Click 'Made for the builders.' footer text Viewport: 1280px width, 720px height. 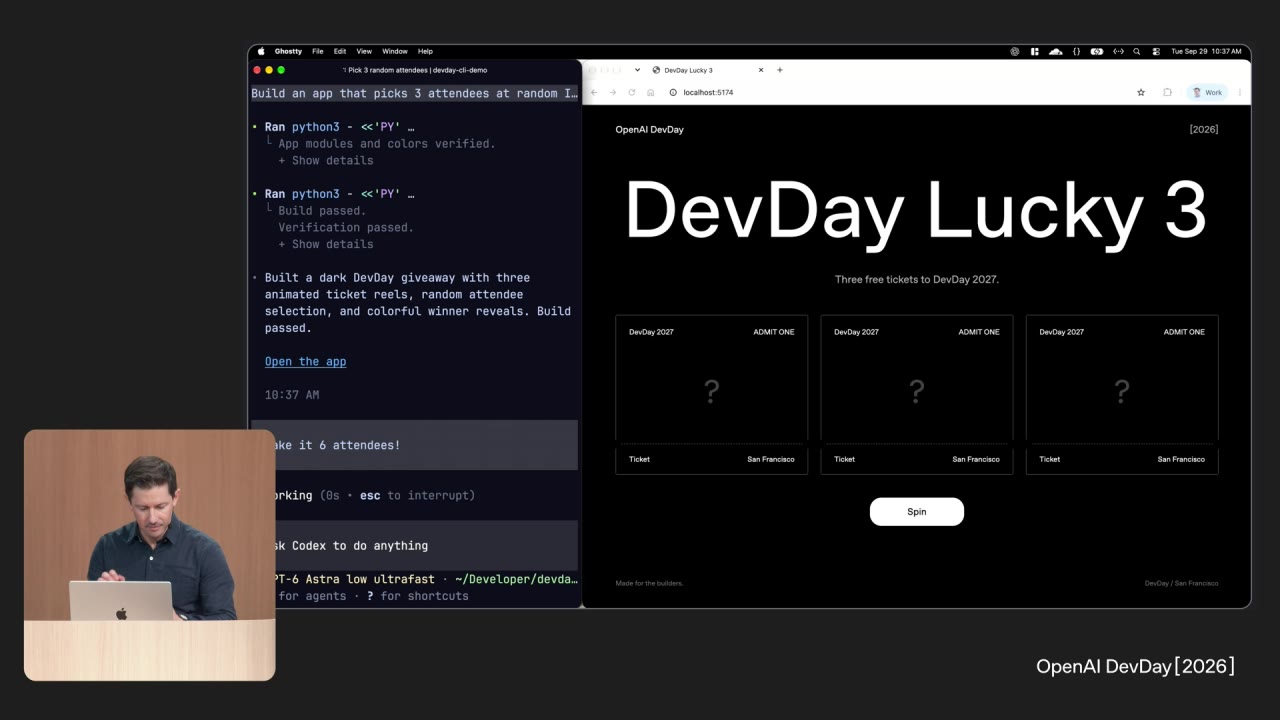649,583
